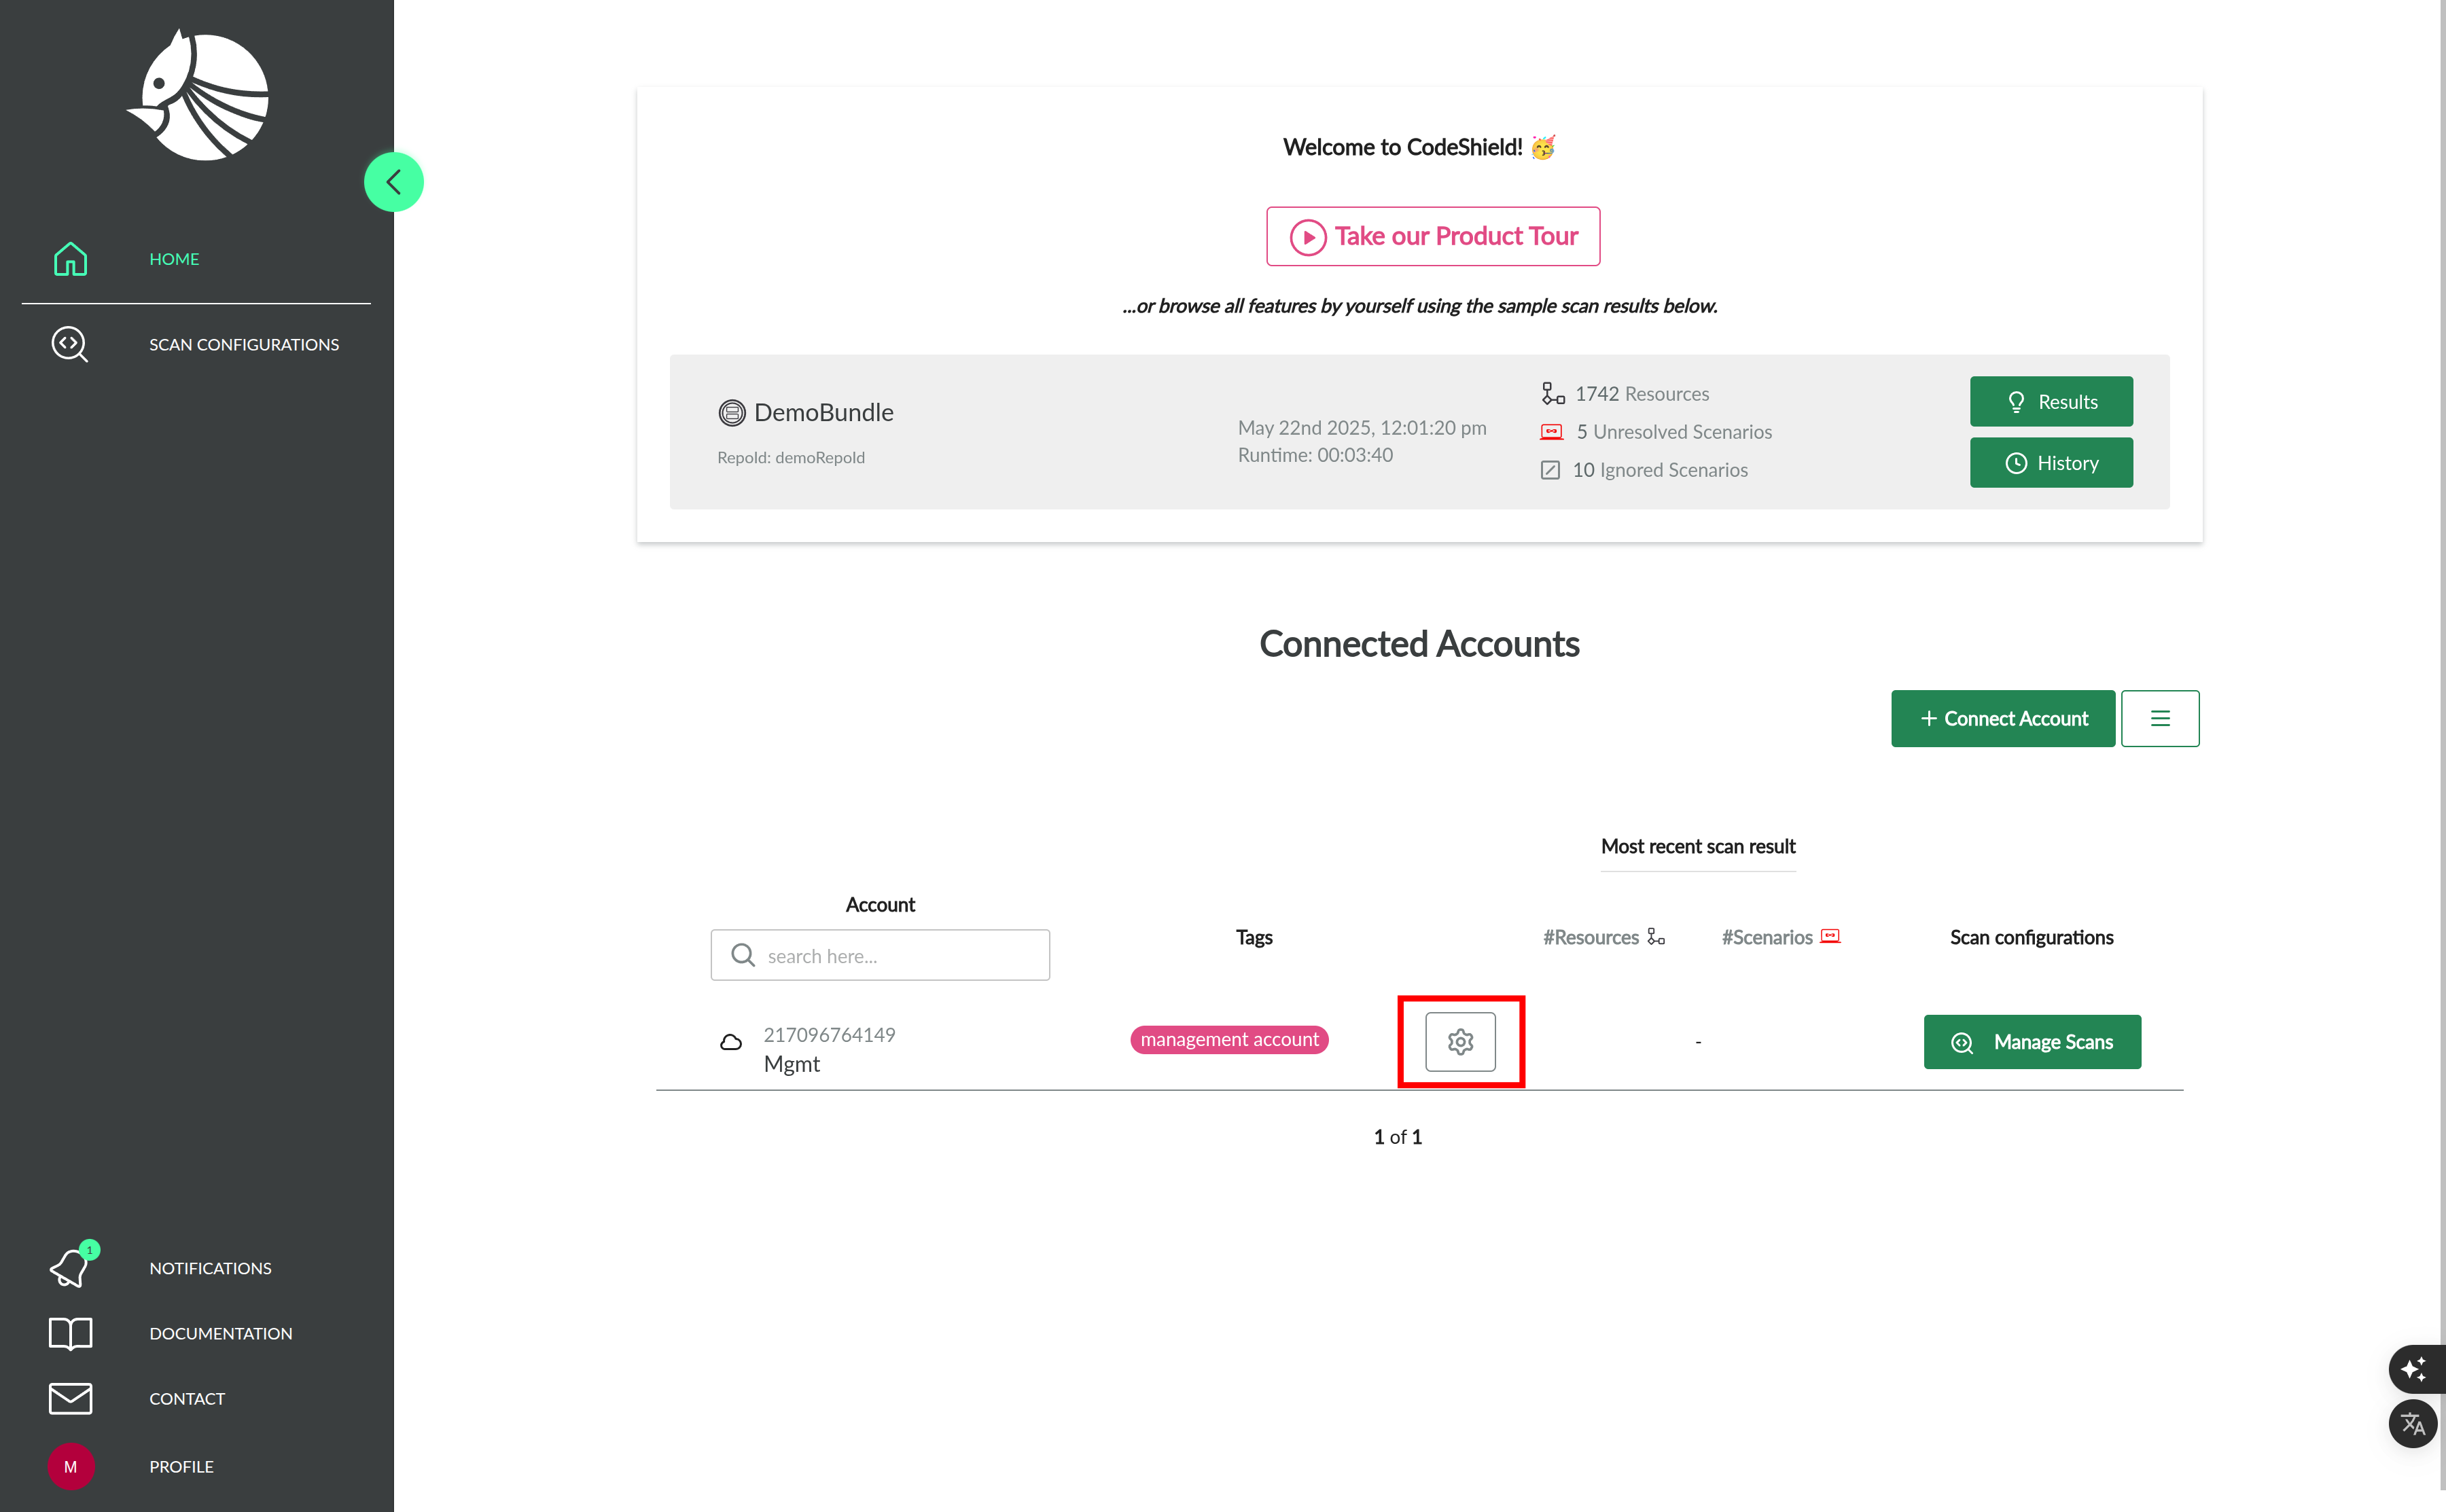
Task: Click Take our Product Tour
Action: point(1432,236)
